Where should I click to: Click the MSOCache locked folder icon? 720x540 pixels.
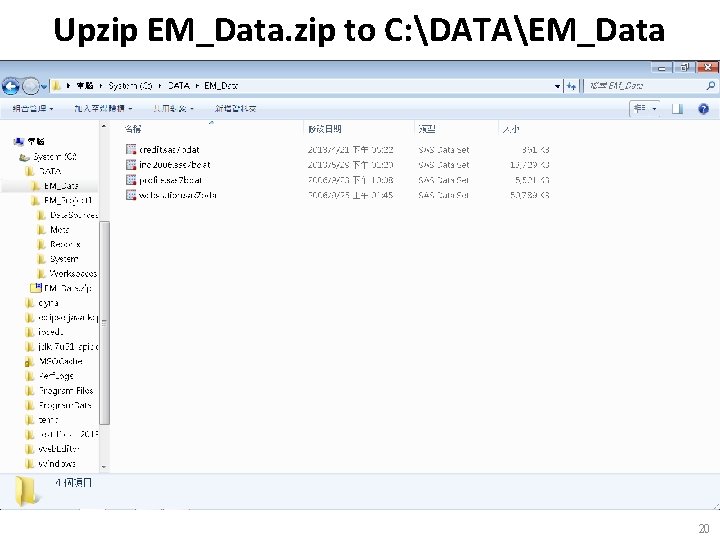pyautogui.click(x=29, y=361)
